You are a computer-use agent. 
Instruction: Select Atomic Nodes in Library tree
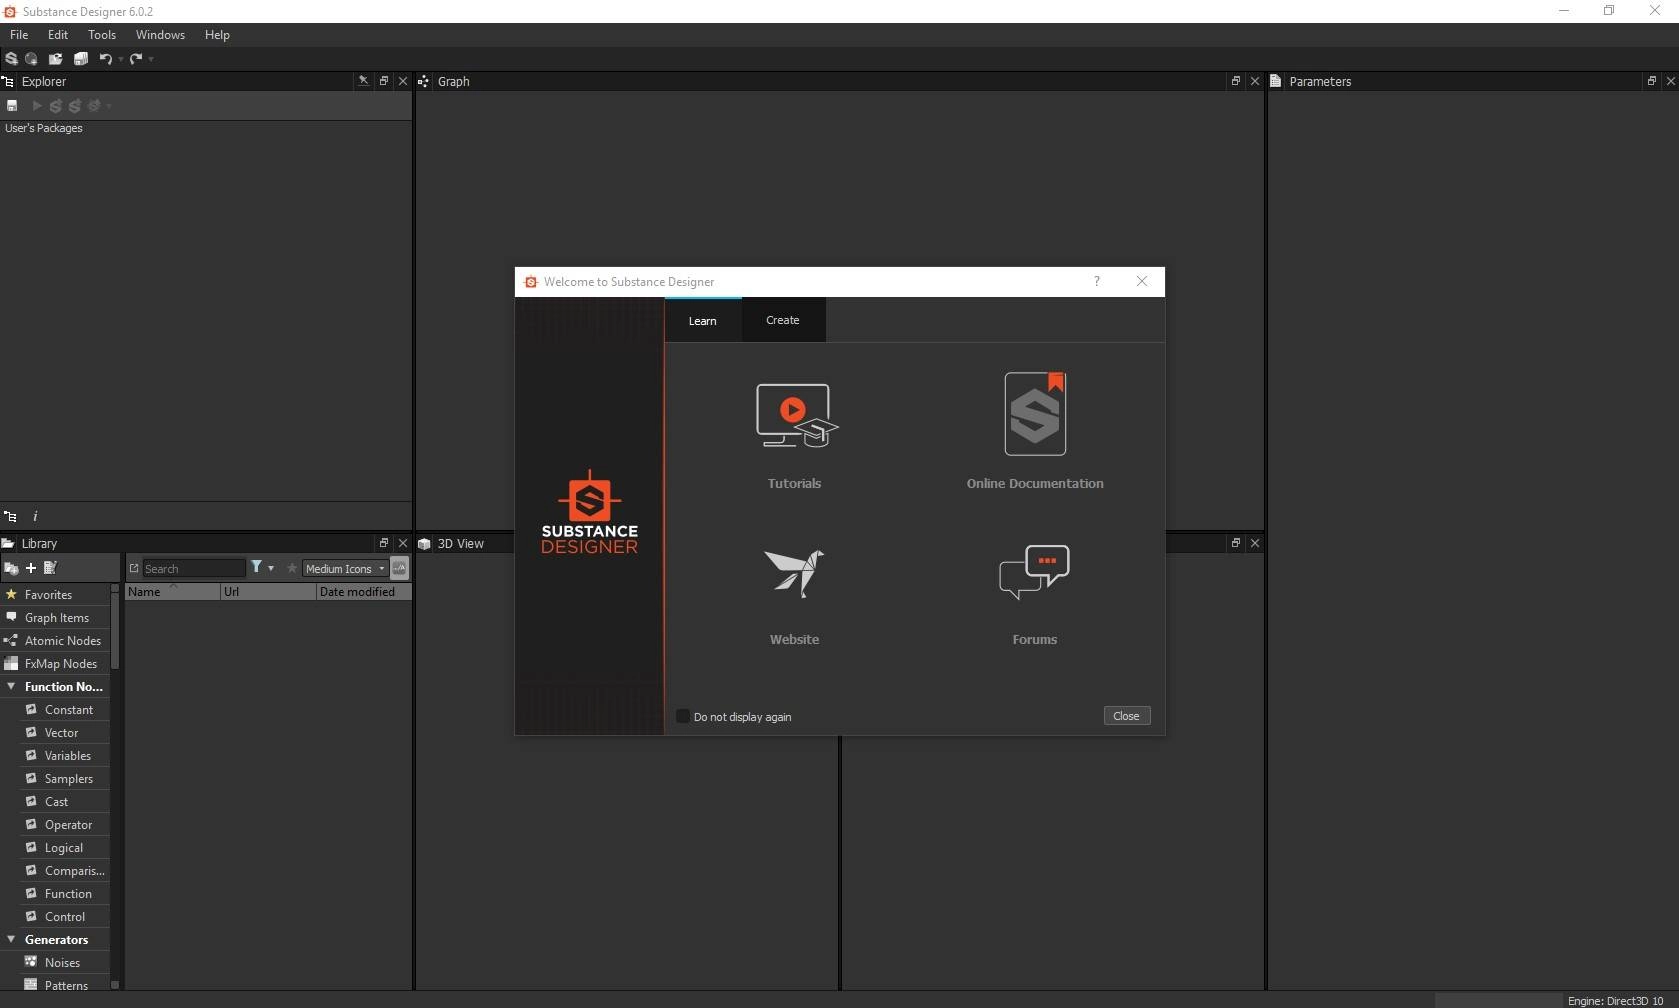coord(55,641)
